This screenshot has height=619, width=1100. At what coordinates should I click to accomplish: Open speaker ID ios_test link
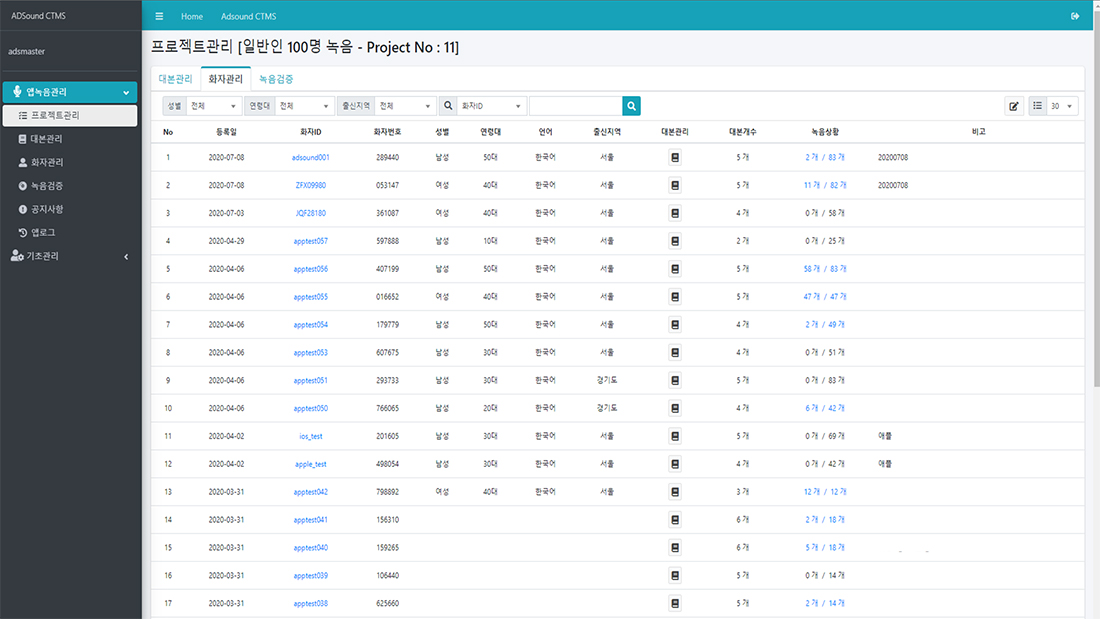[311, 436]
